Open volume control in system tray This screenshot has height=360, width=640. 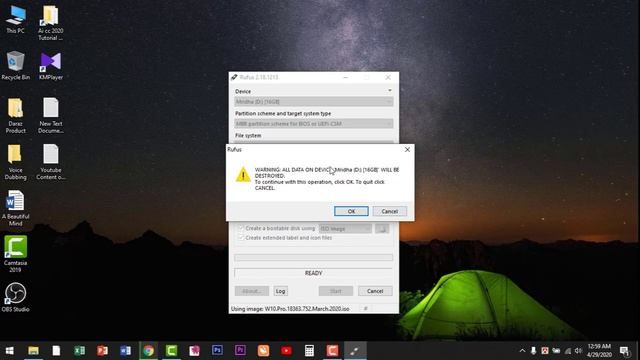(578, 351)
